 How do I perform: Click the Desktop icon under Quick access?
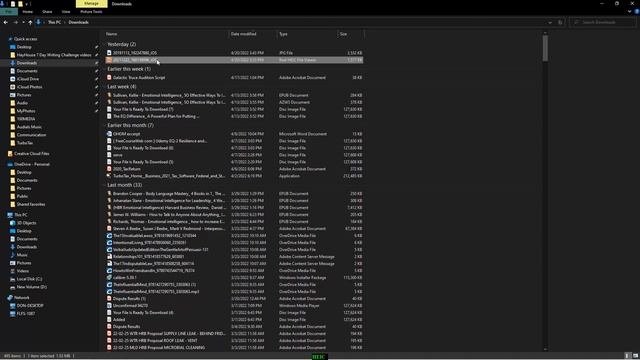13,47
